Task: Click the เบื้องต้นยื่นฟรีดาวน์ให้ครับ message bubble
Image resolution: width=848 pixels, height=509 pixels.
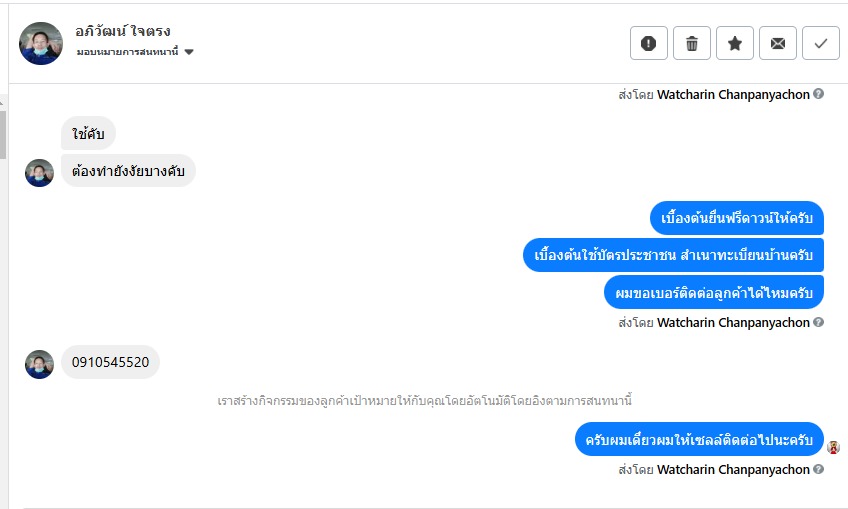Action: click(737, 219)
